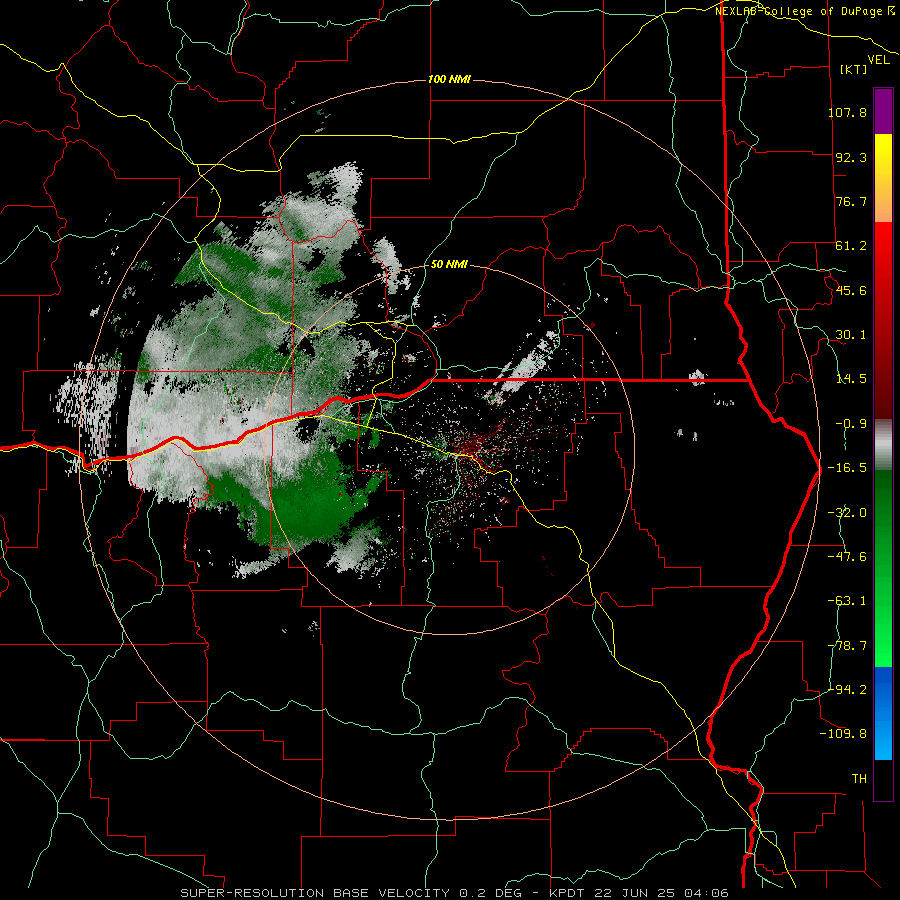The height and width of the screenshot is (900, 900).
Task: Click the 30.1 velocity scale value
Action: (851, 335)
